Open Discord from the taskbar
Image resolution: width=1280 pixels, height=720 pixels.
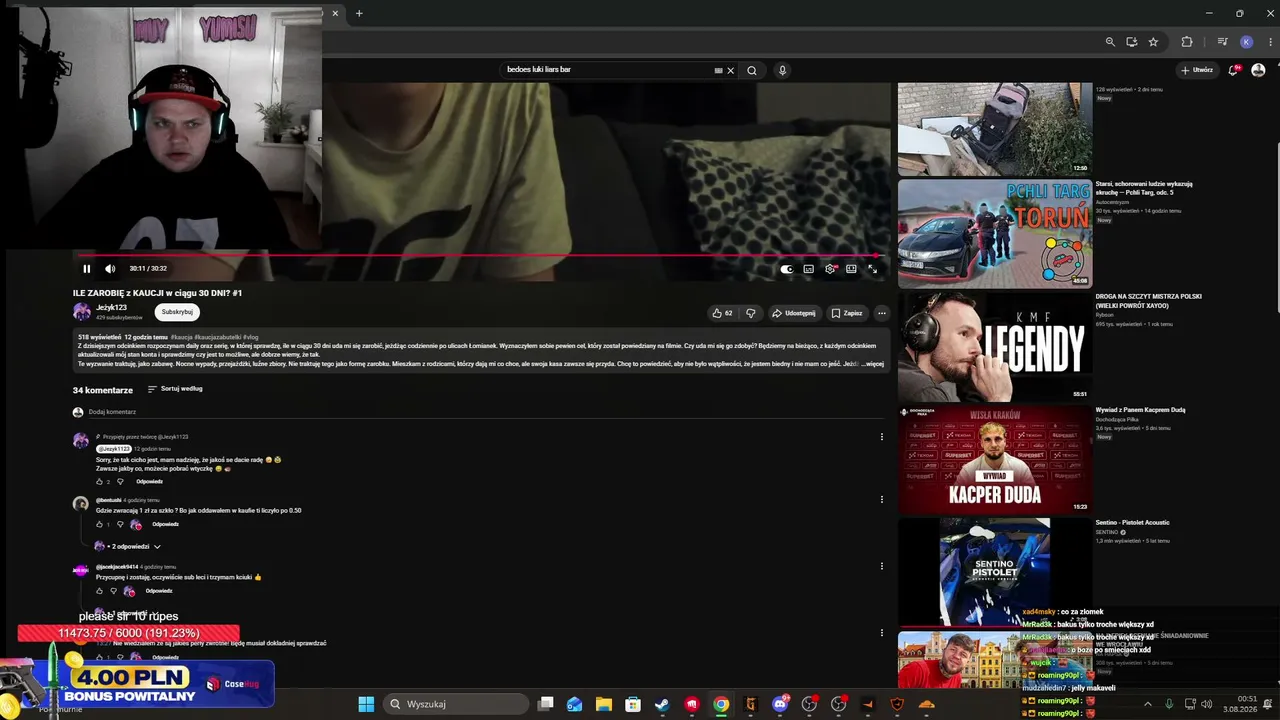tap(780, 704)
